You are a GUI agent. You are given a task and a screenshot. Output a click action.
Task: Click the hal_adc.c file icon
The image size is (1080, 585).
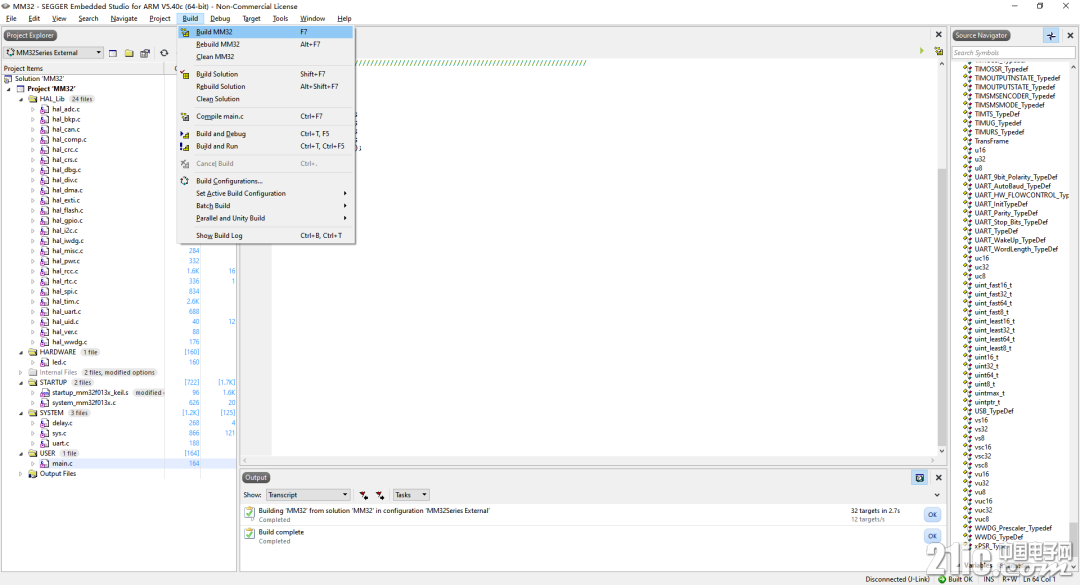[45, 110]
